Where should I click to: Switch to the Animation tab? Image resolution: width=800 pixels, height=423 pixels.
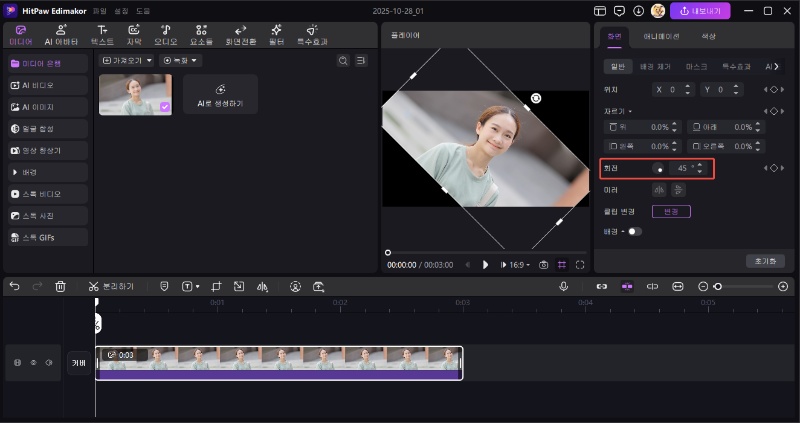661,36
